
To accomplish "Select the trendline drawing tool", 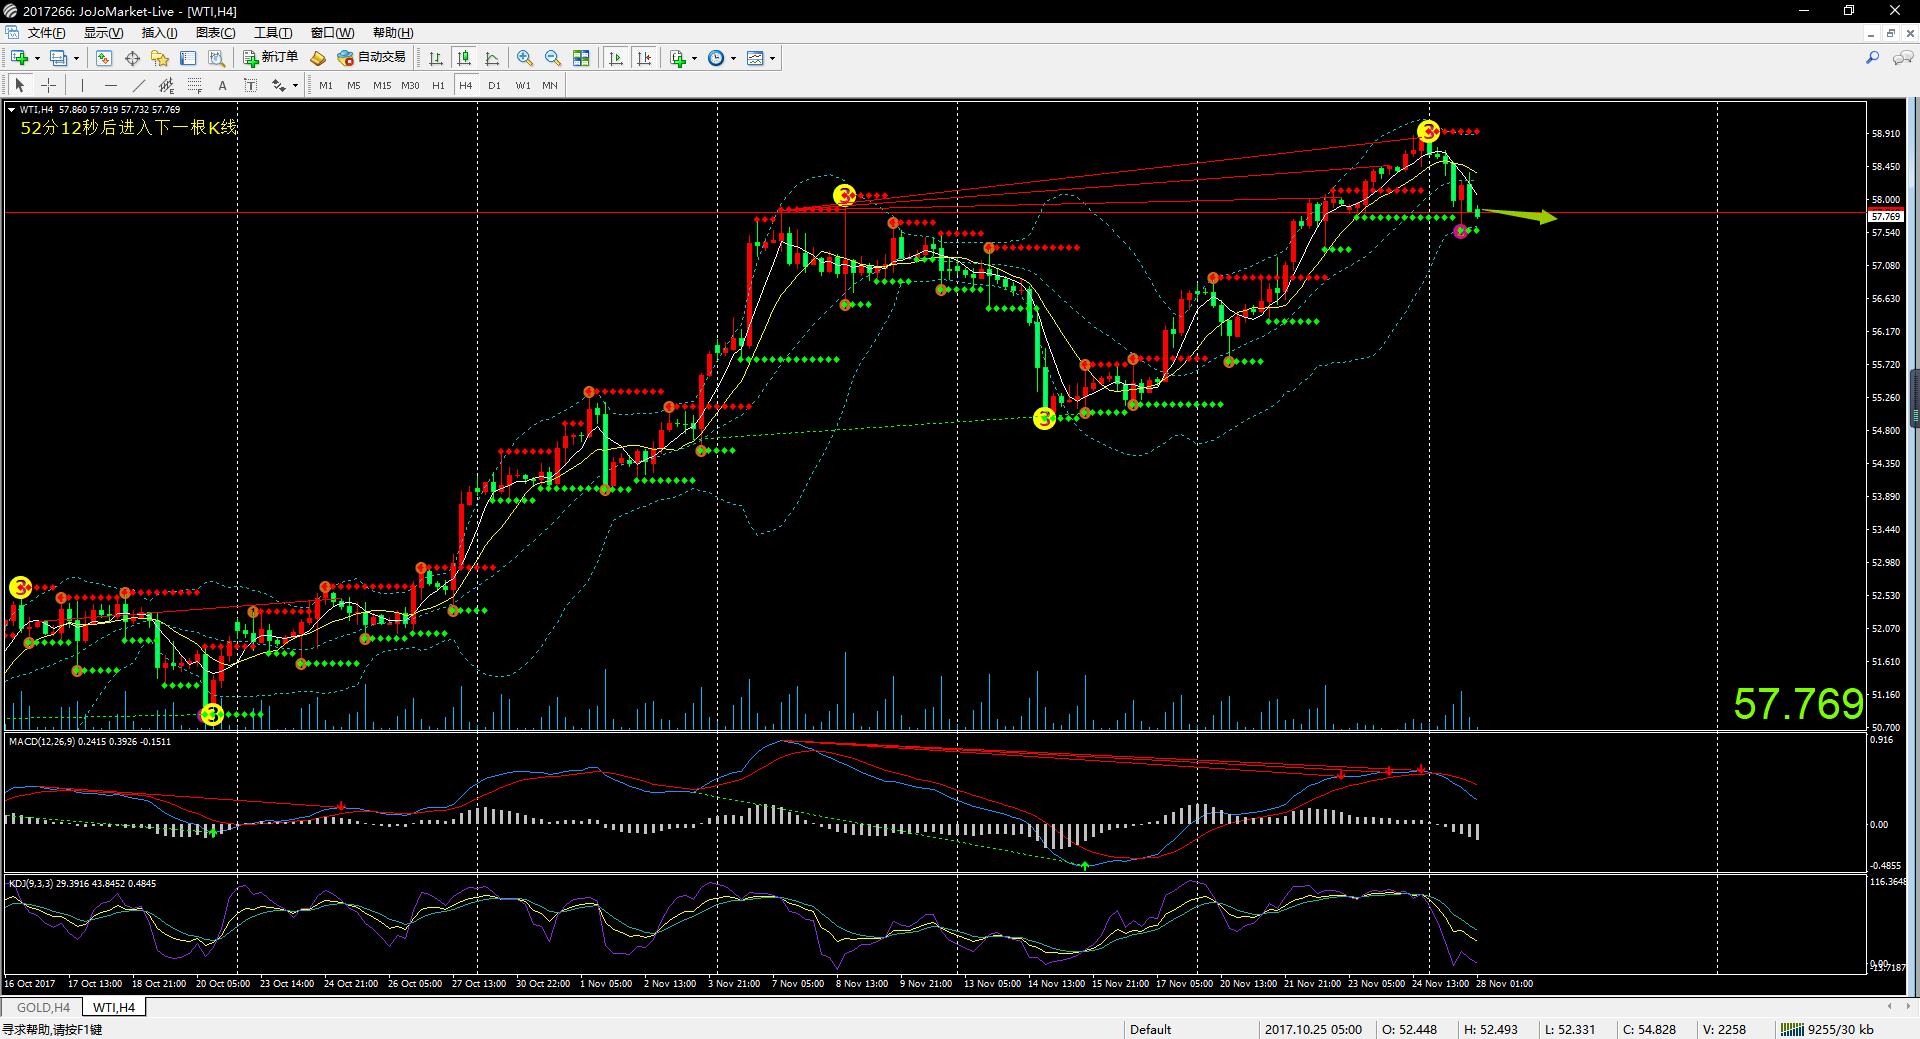I will coord(139,86).
